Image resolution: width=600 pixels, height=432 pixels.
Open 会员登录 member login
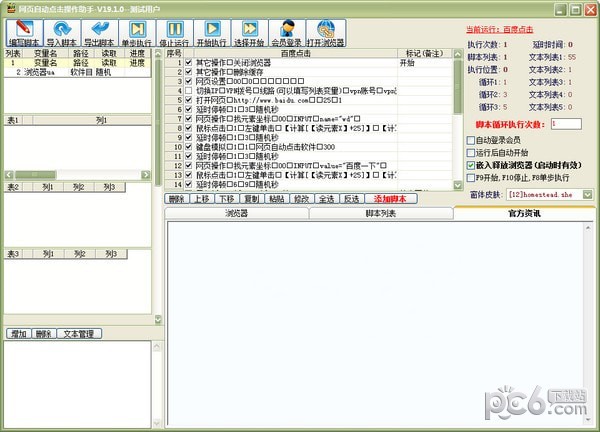click(287, 33)
